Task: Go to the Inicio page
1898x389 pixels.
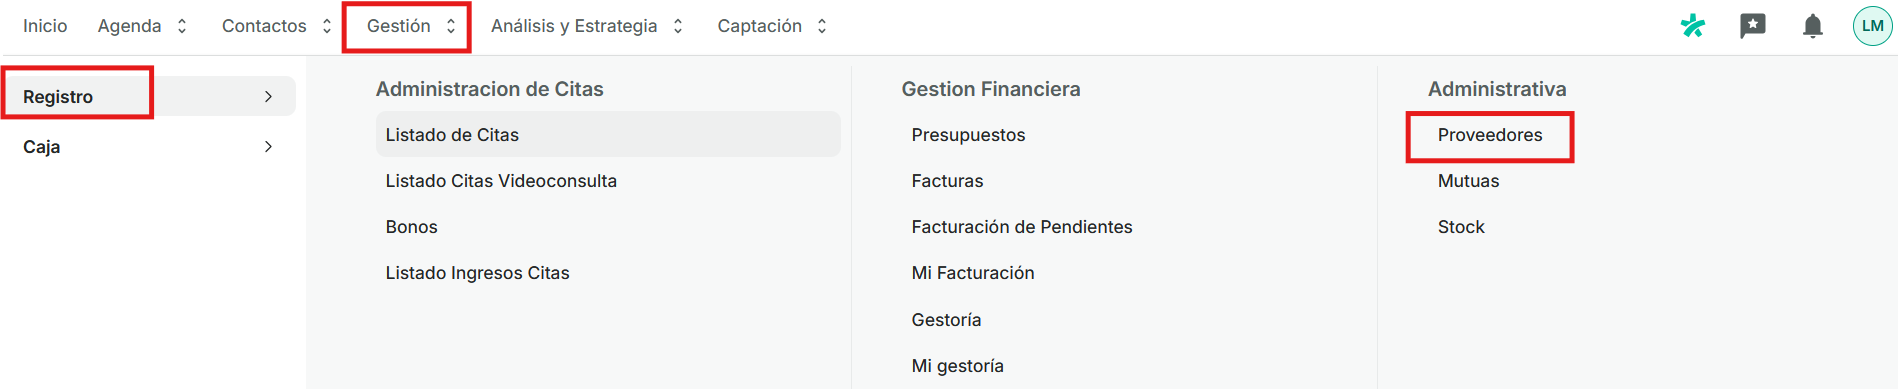Action: pyautogui.click(x=45, y=26)
